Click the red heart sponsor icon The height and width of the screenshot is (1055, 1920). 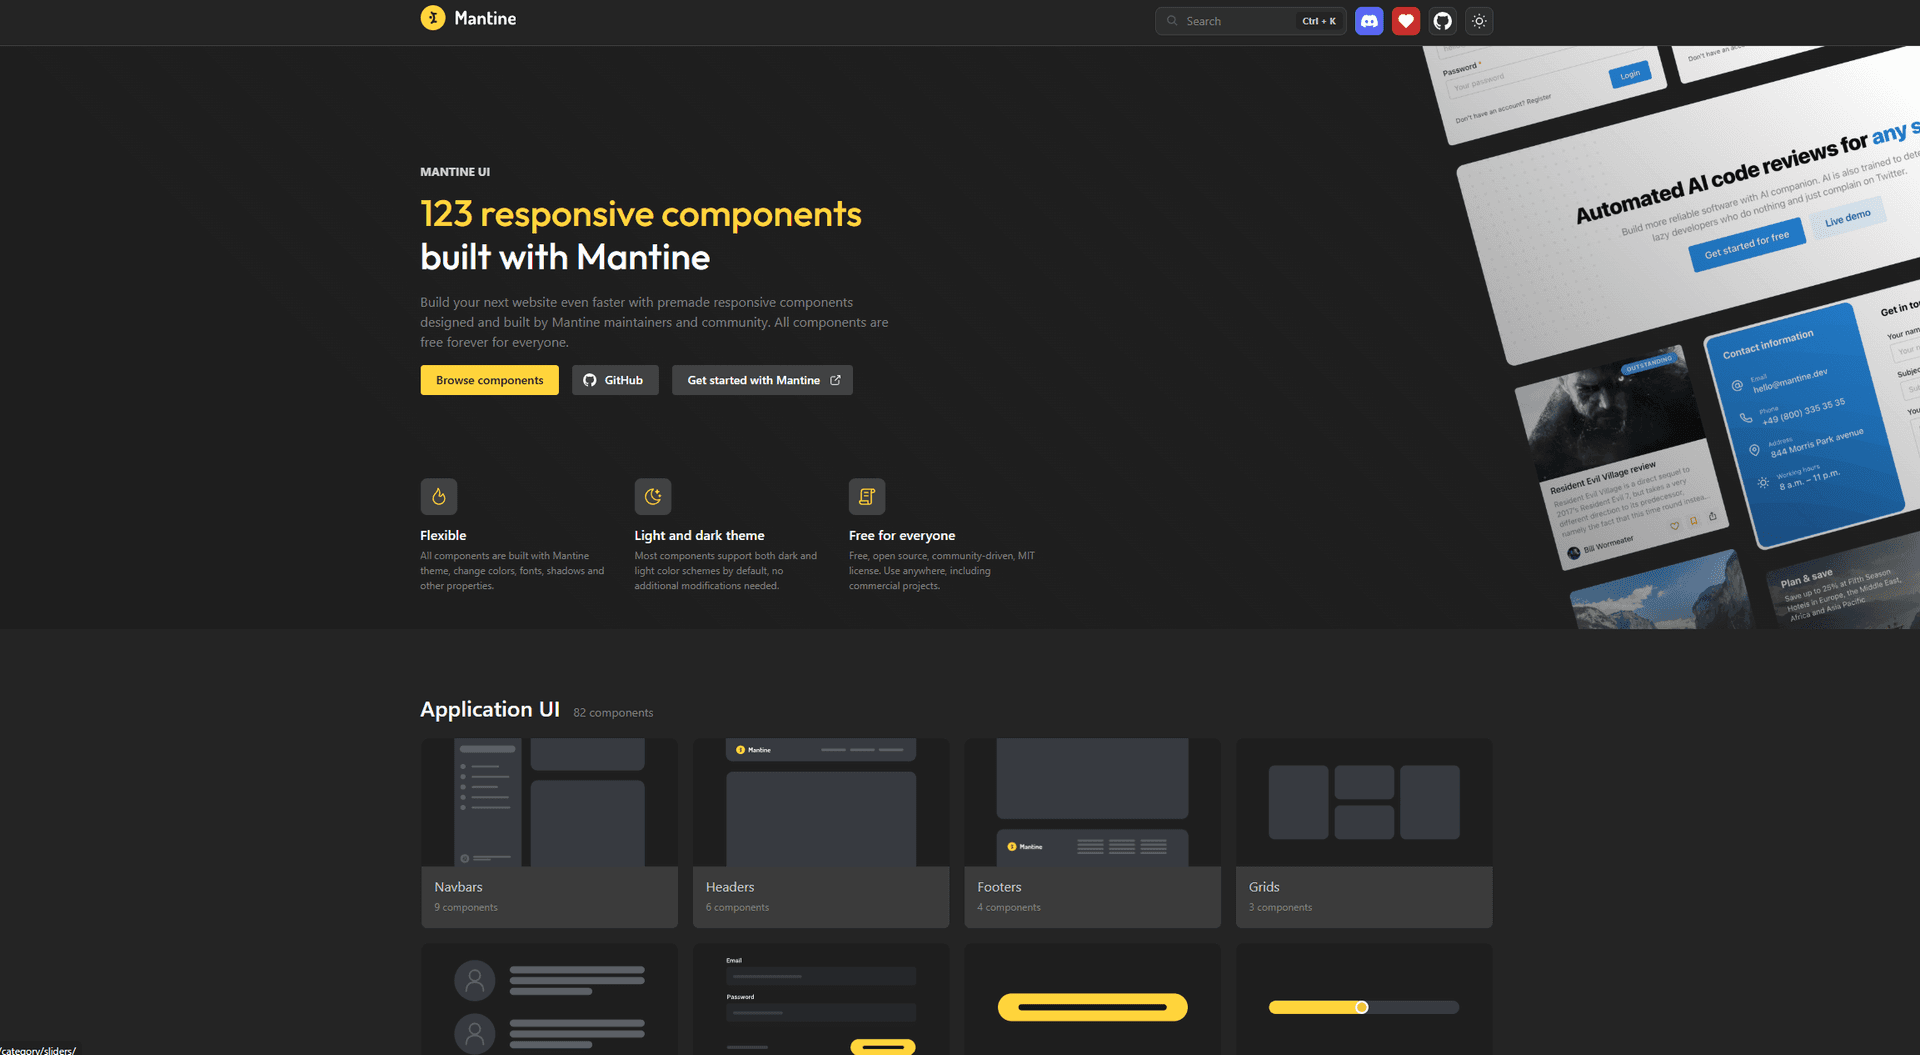[x=1405, y=21]
